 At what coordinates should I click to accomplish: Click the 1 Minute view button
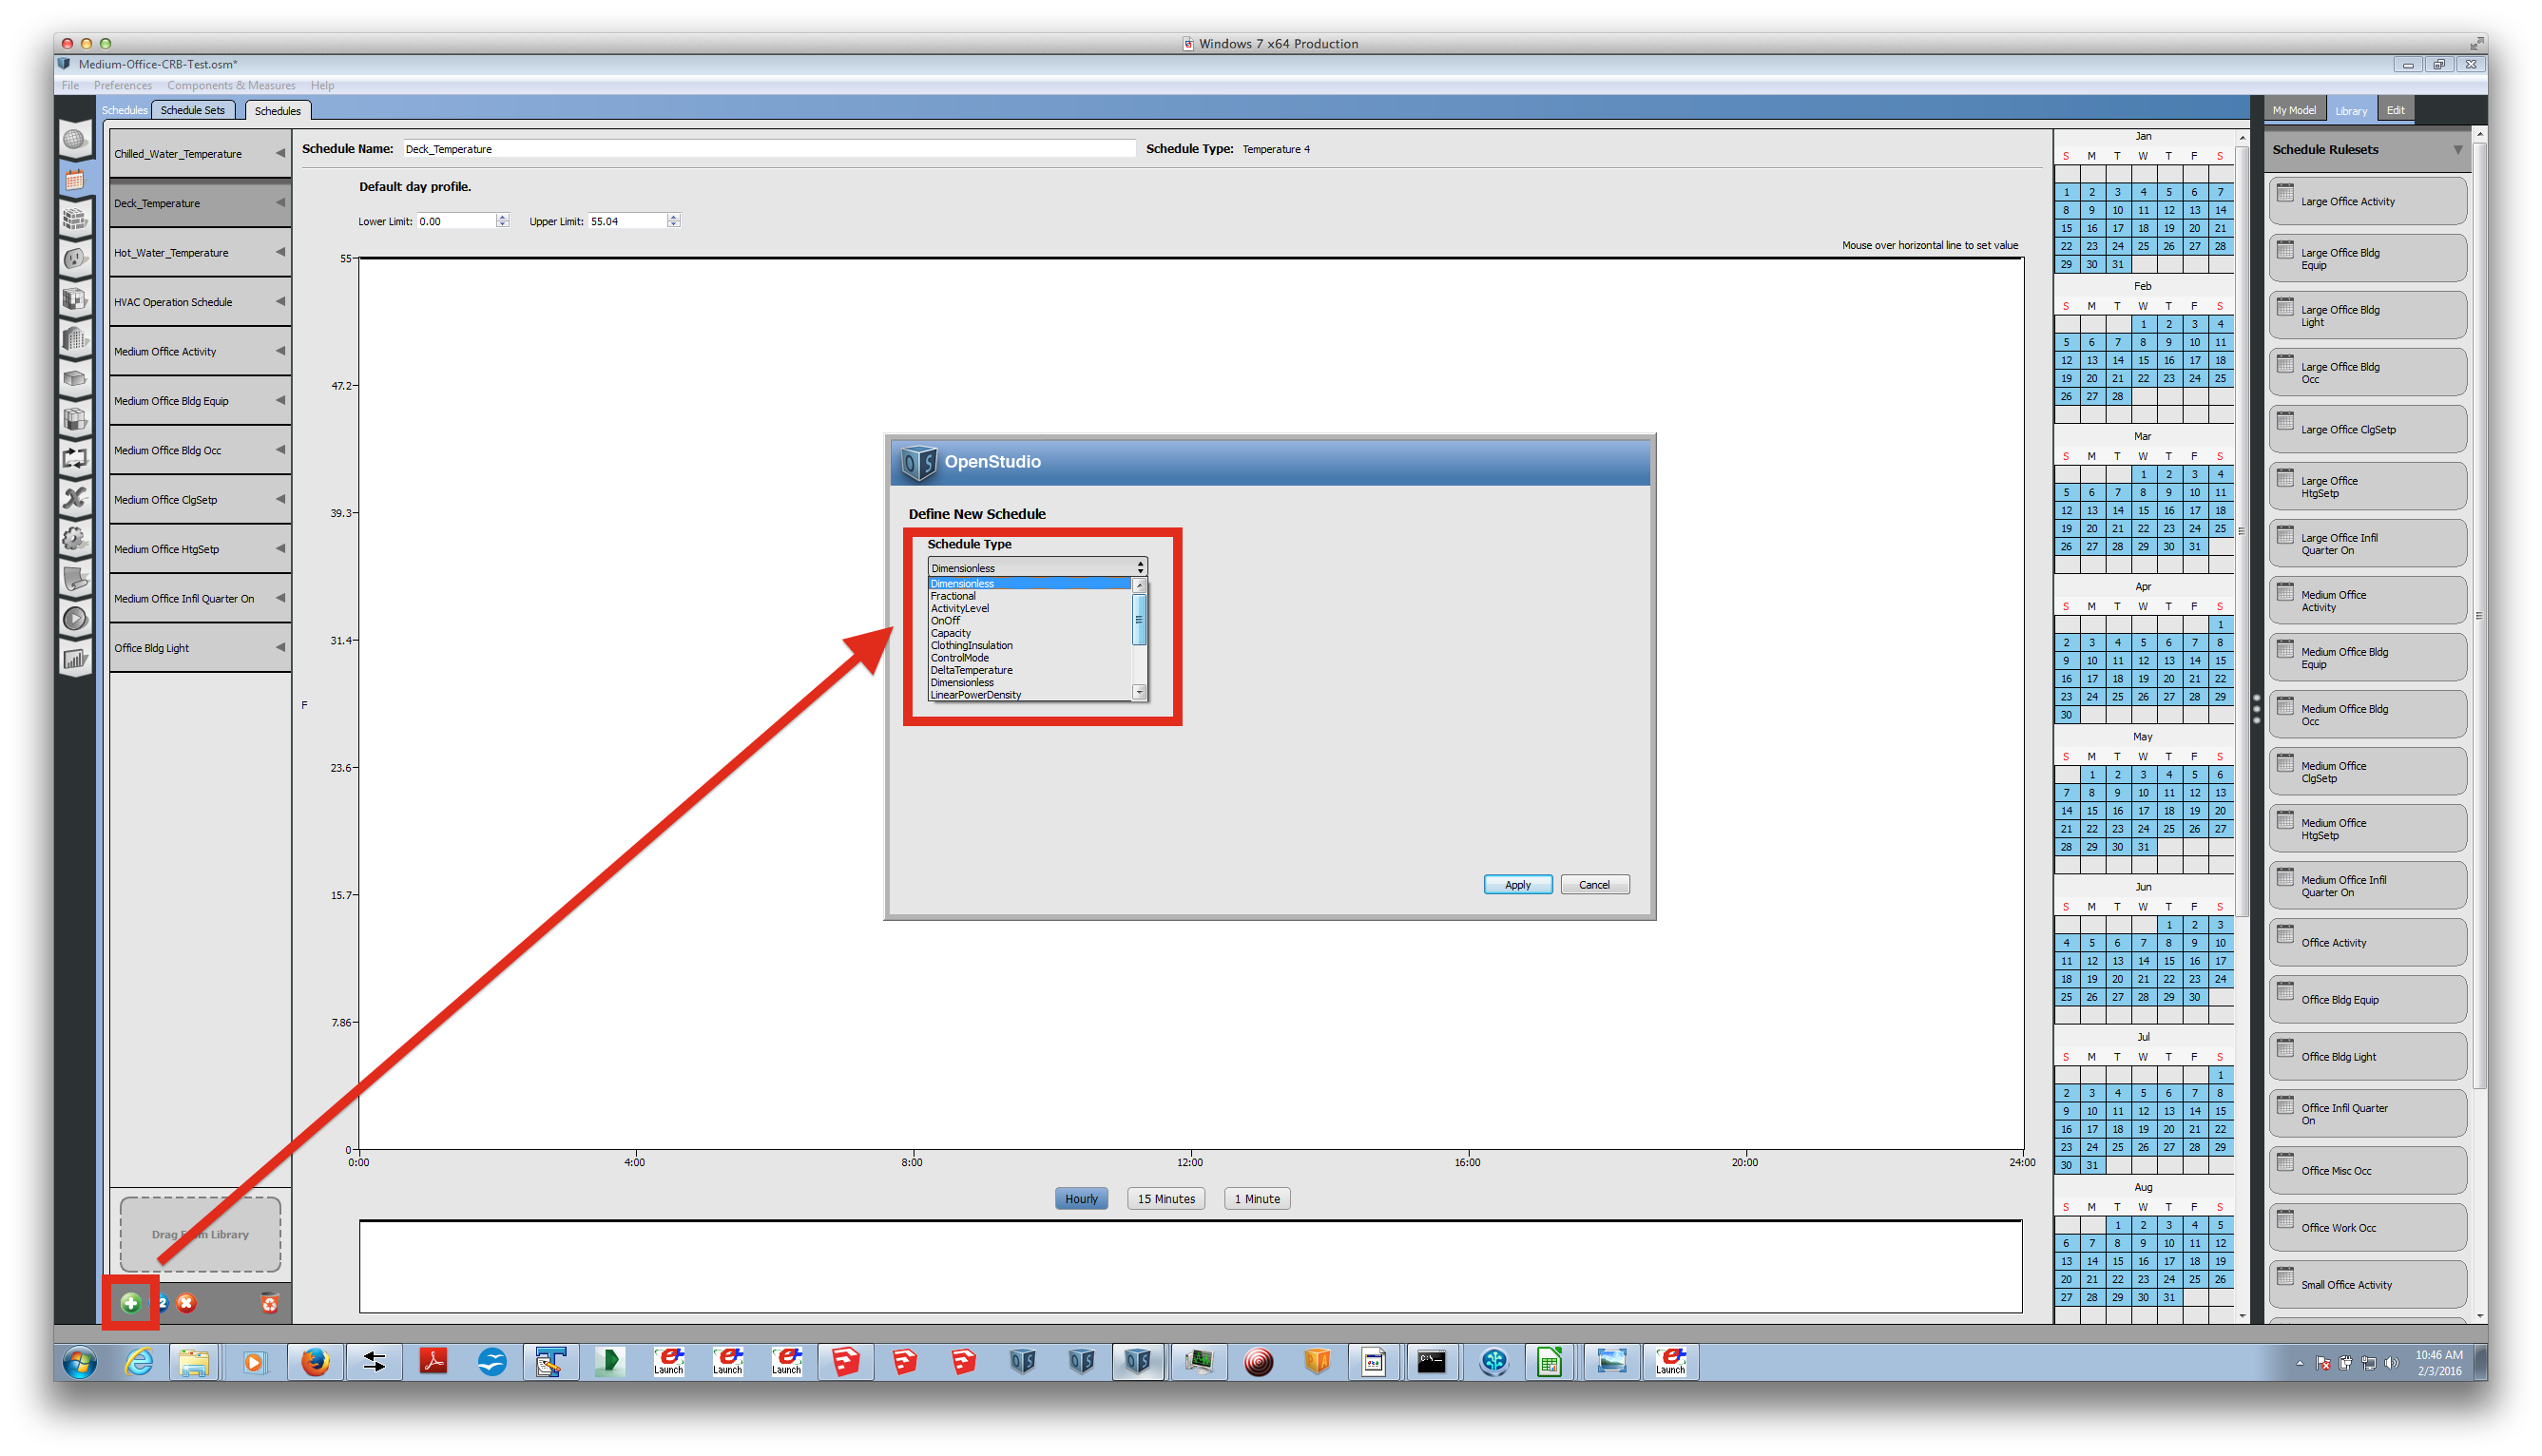(x=1255, y=1197)
